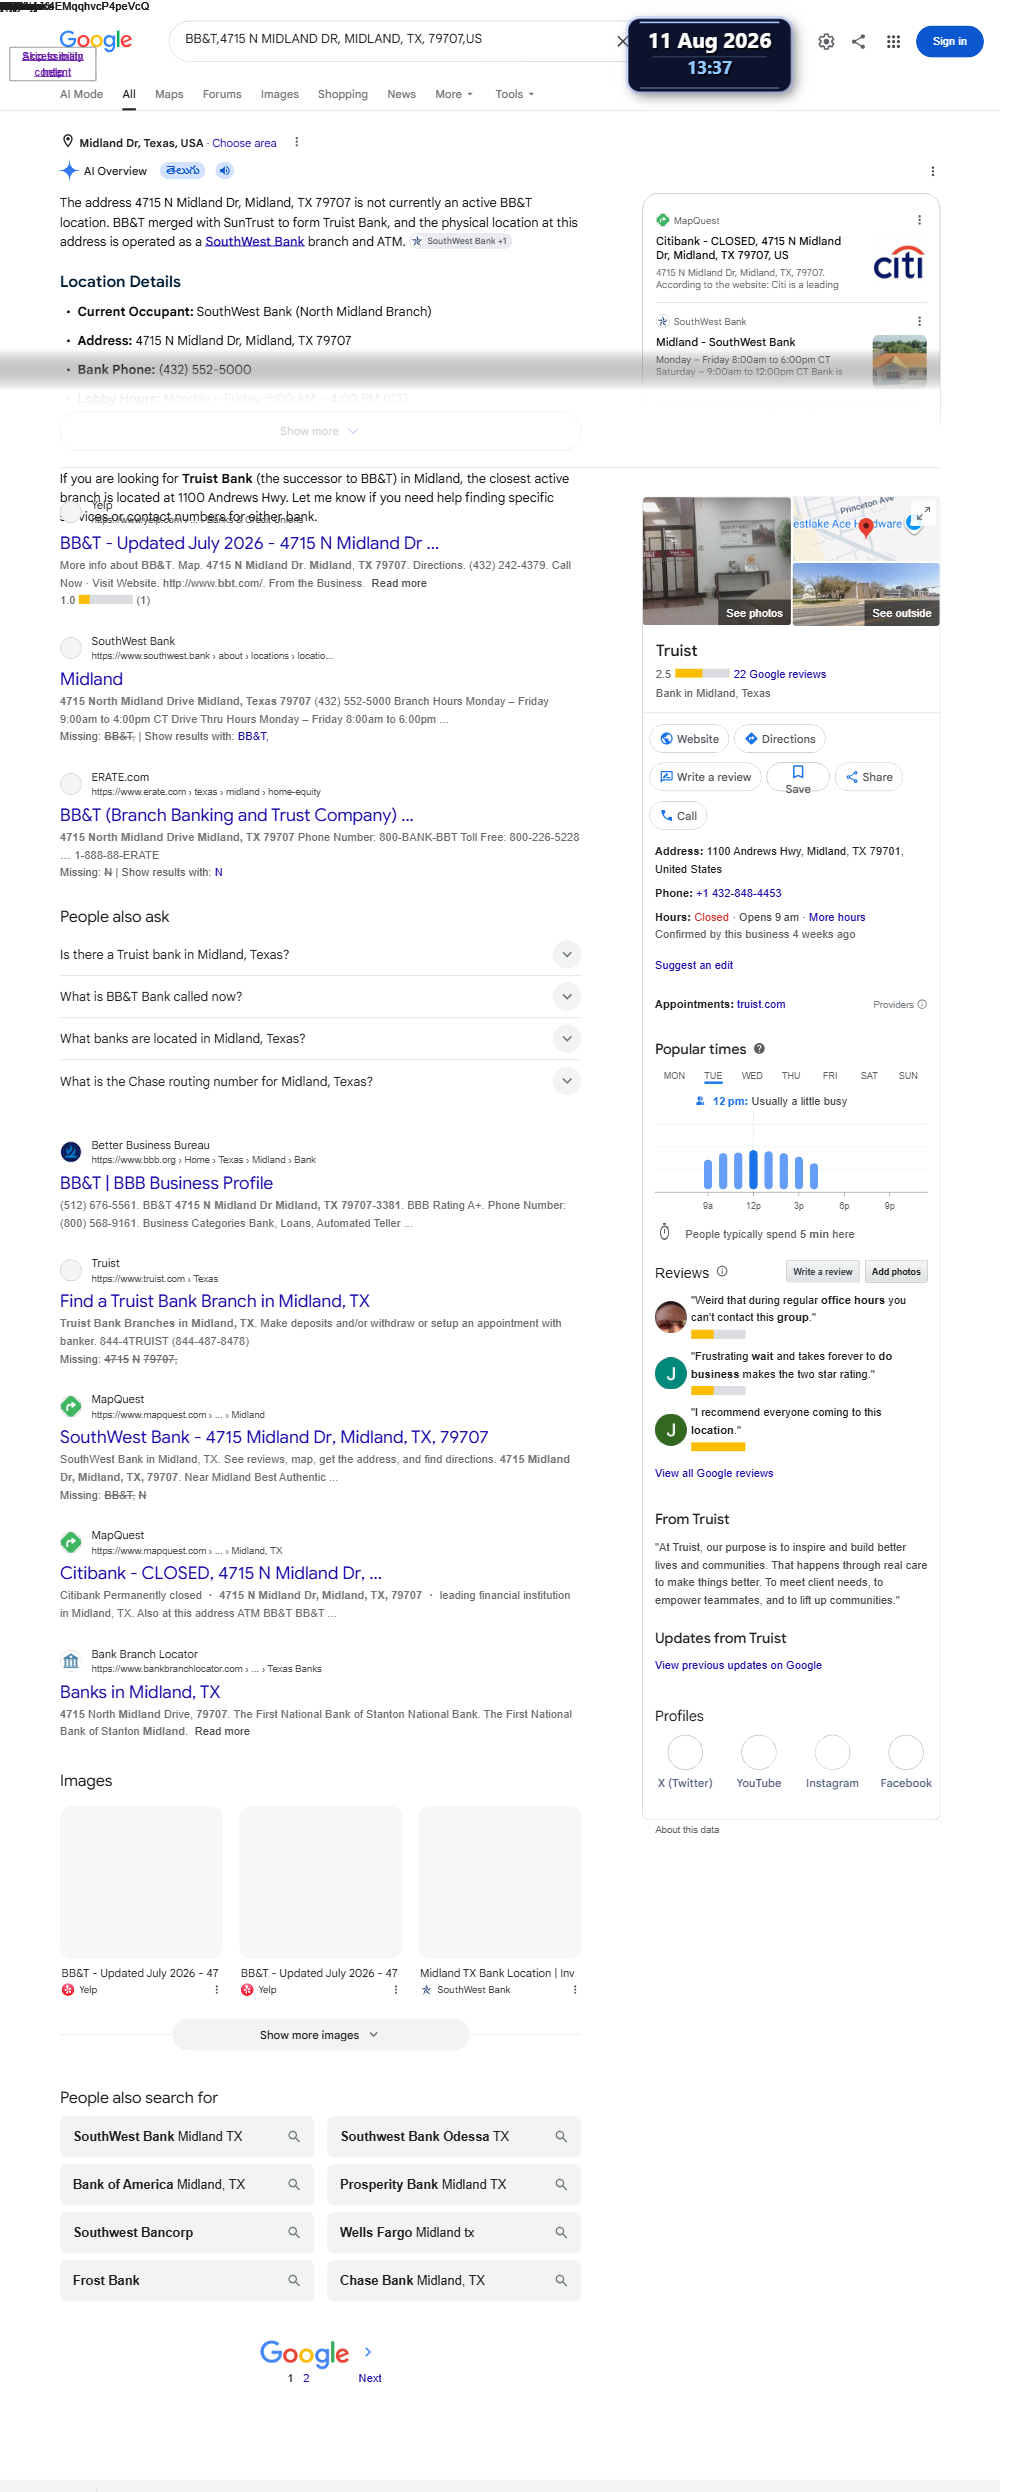Switch to AI Mode tab
The width and height of the screenshot is (1012, 2492).
81,94
